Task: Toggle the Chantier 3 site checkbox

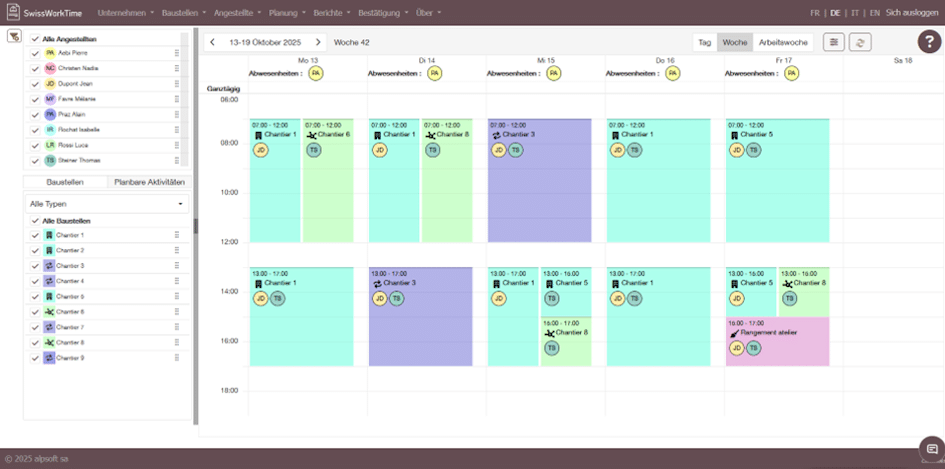Action: coord(35,266)
